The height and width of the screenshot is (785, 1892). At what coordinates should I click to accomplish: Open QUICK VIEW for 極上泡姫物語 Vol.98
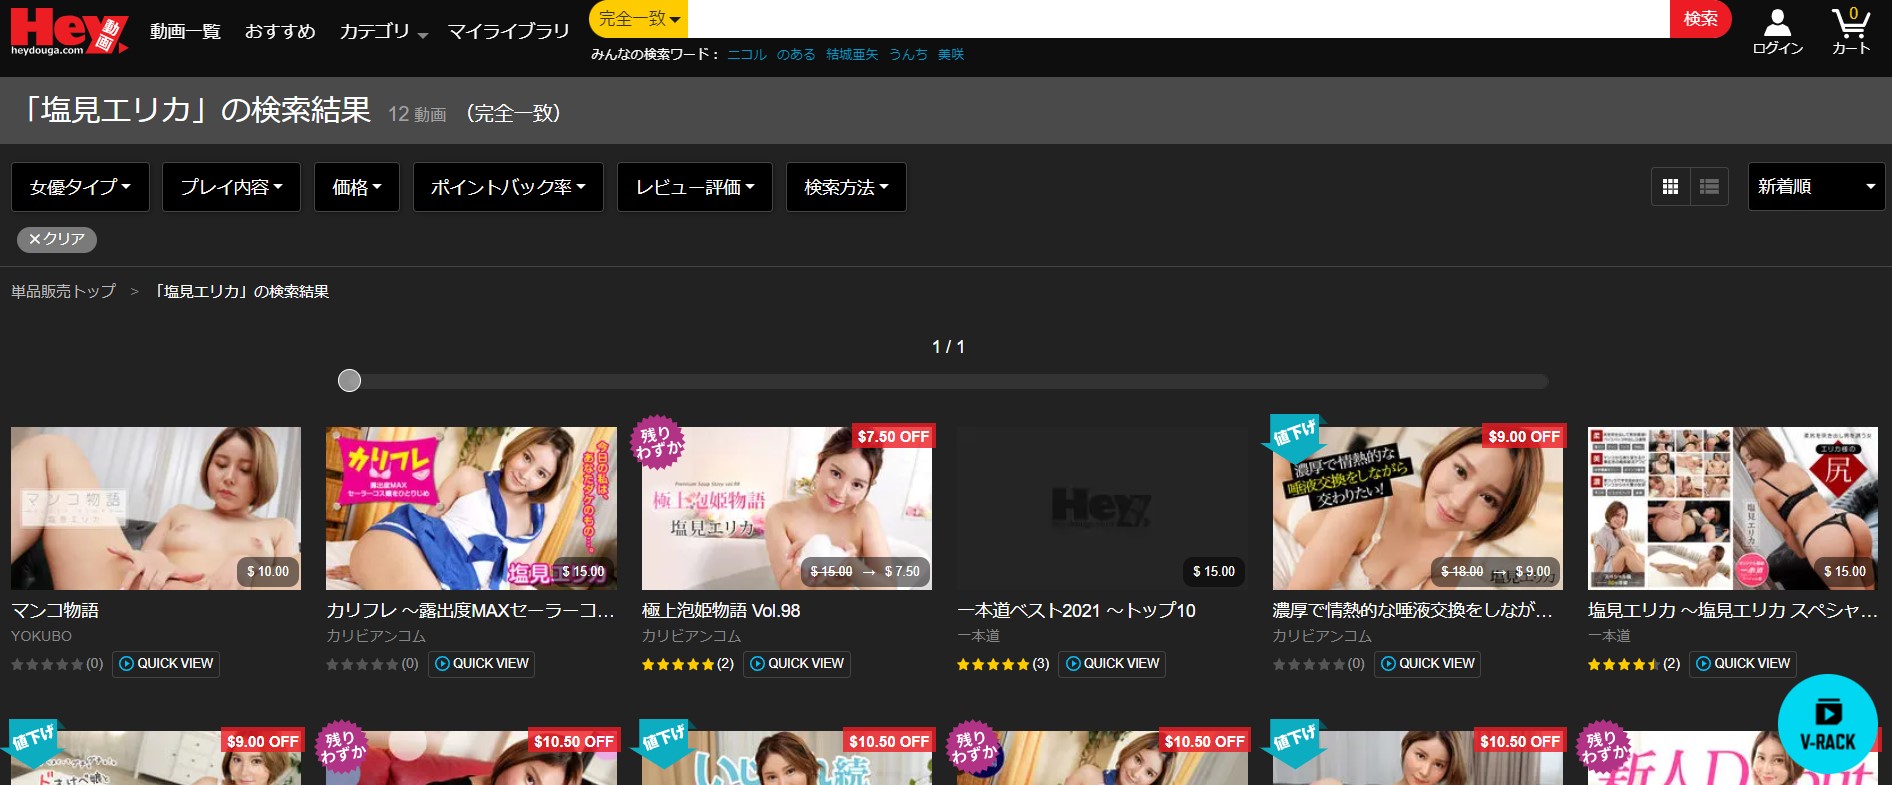(797, 664)
